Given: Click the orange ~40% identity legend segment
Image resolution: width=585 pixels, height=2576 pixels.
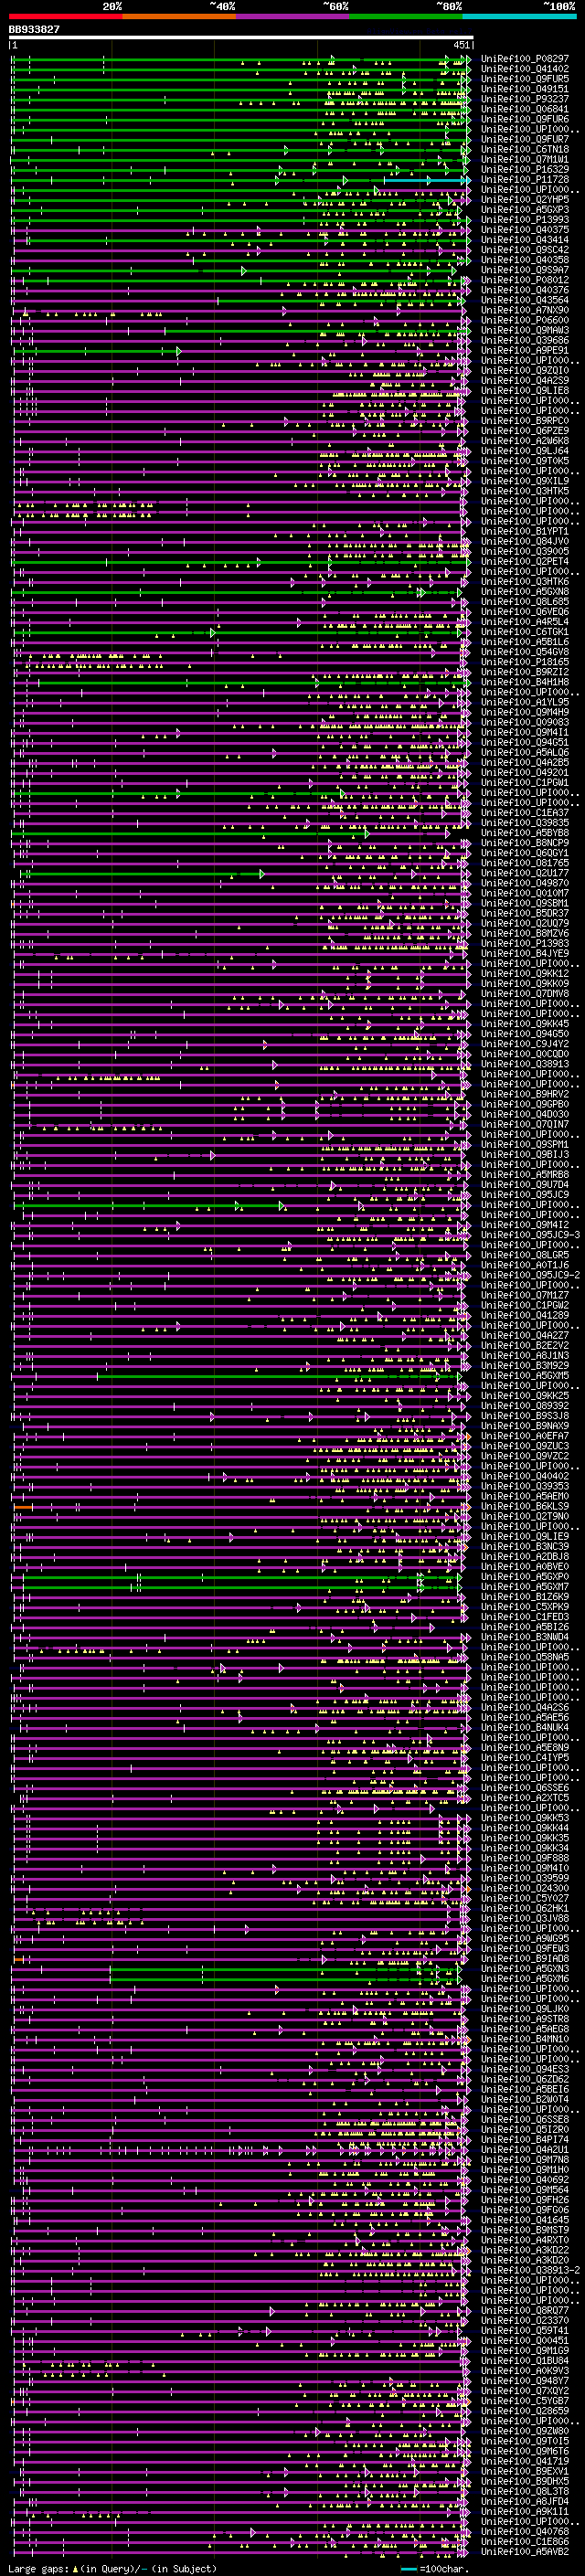Looking at the screenshot, I should (179, 16).
